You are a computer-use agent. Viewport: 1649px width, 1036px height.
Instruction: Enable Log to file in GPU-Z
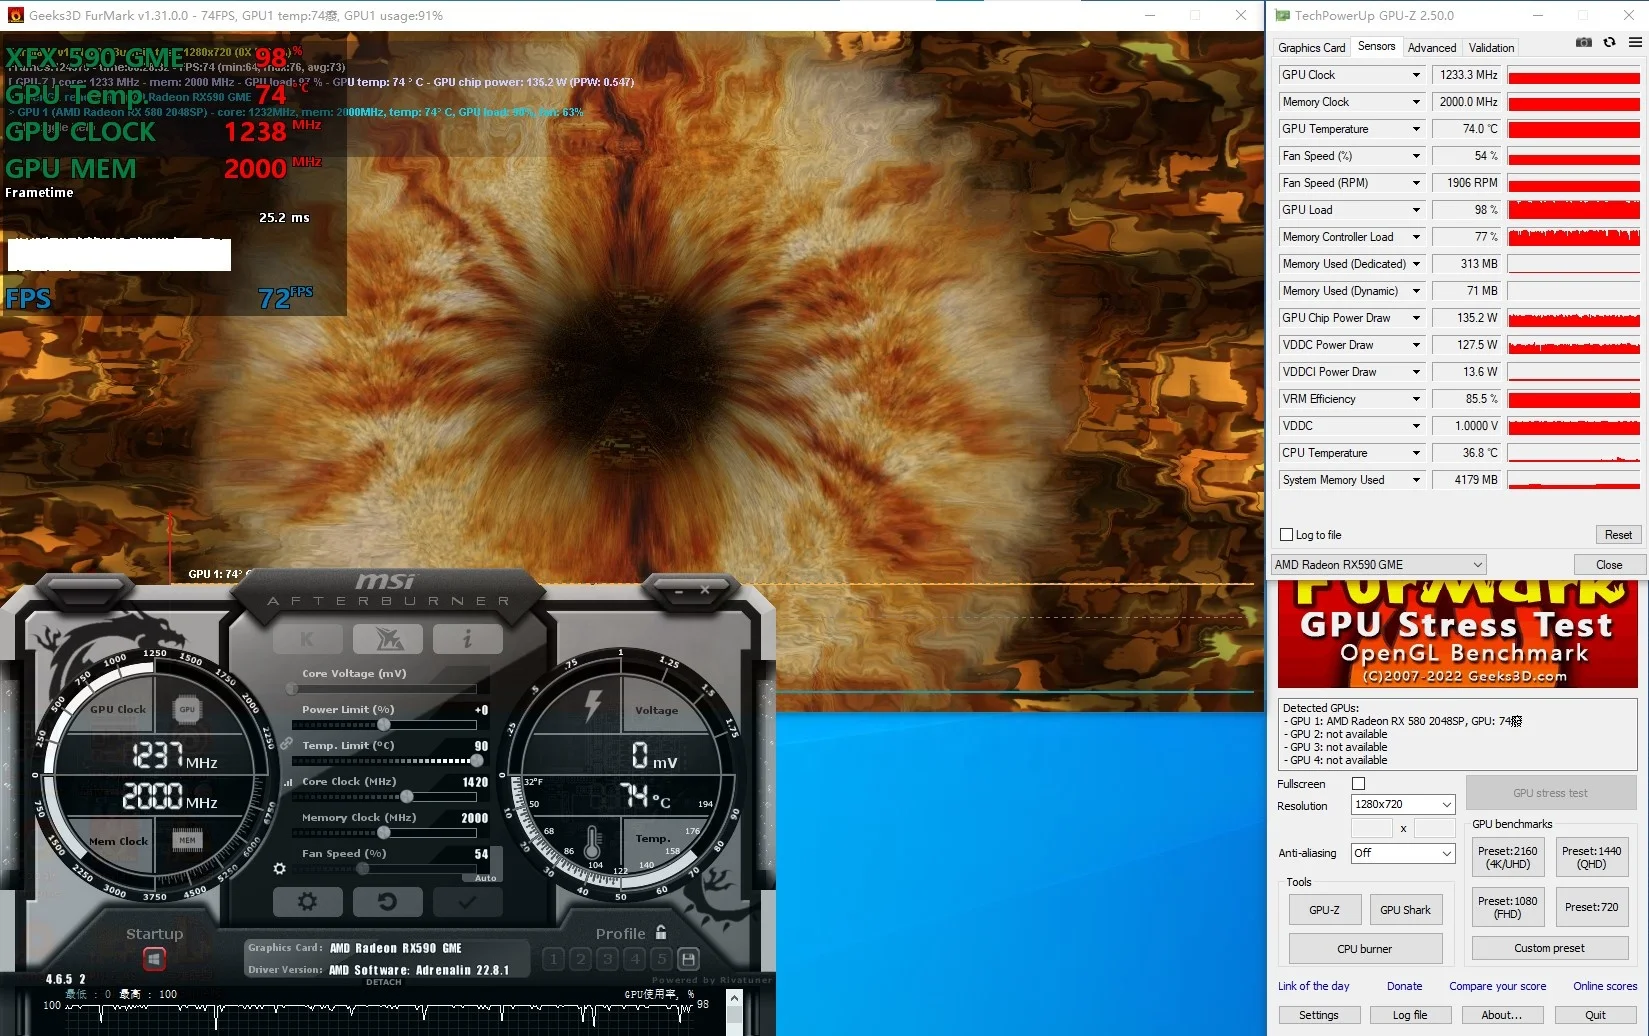(1286, 534)
